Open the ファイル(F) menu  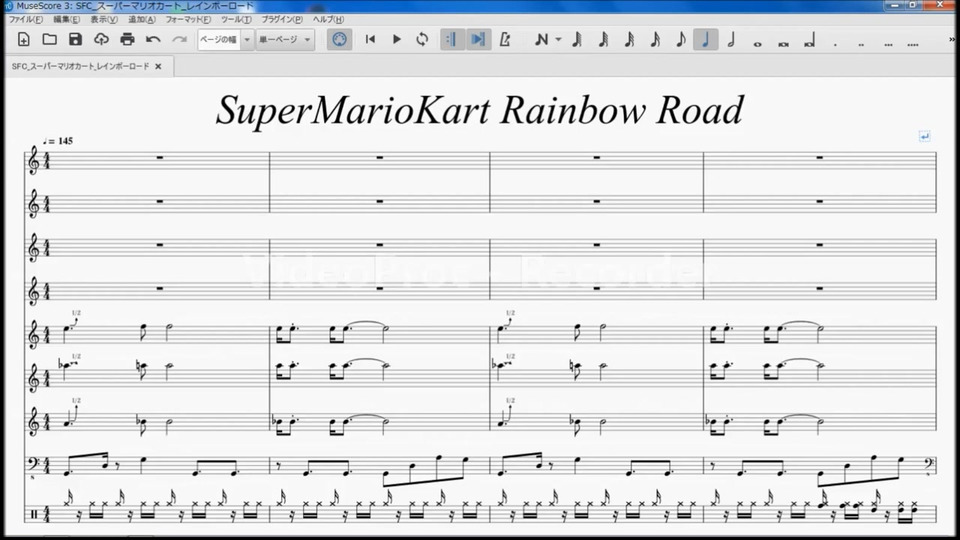tap(25, 20)
